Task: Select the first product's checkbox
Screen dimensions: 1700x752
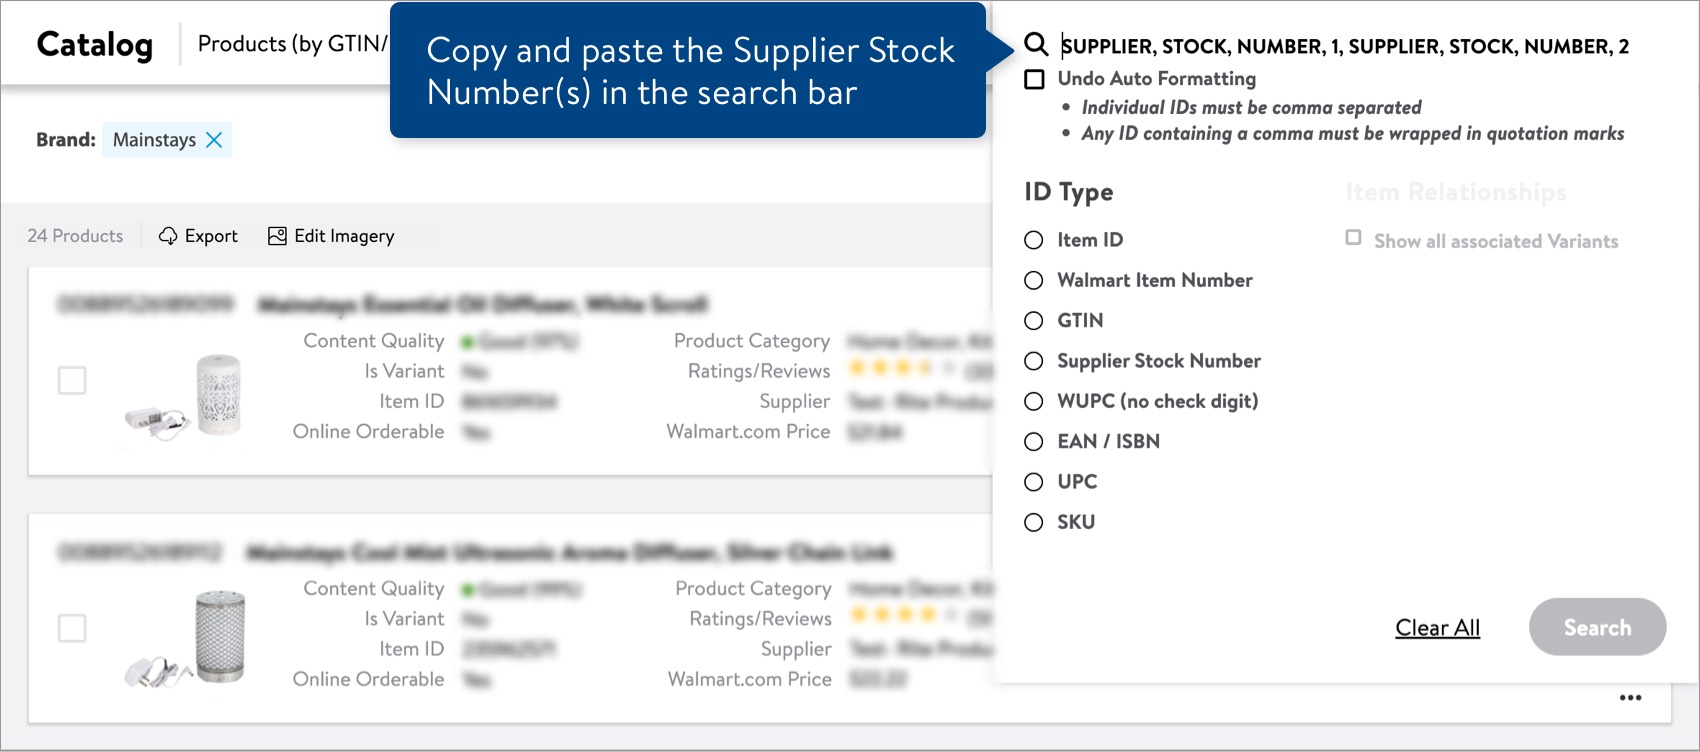Action: click(71, 380)
